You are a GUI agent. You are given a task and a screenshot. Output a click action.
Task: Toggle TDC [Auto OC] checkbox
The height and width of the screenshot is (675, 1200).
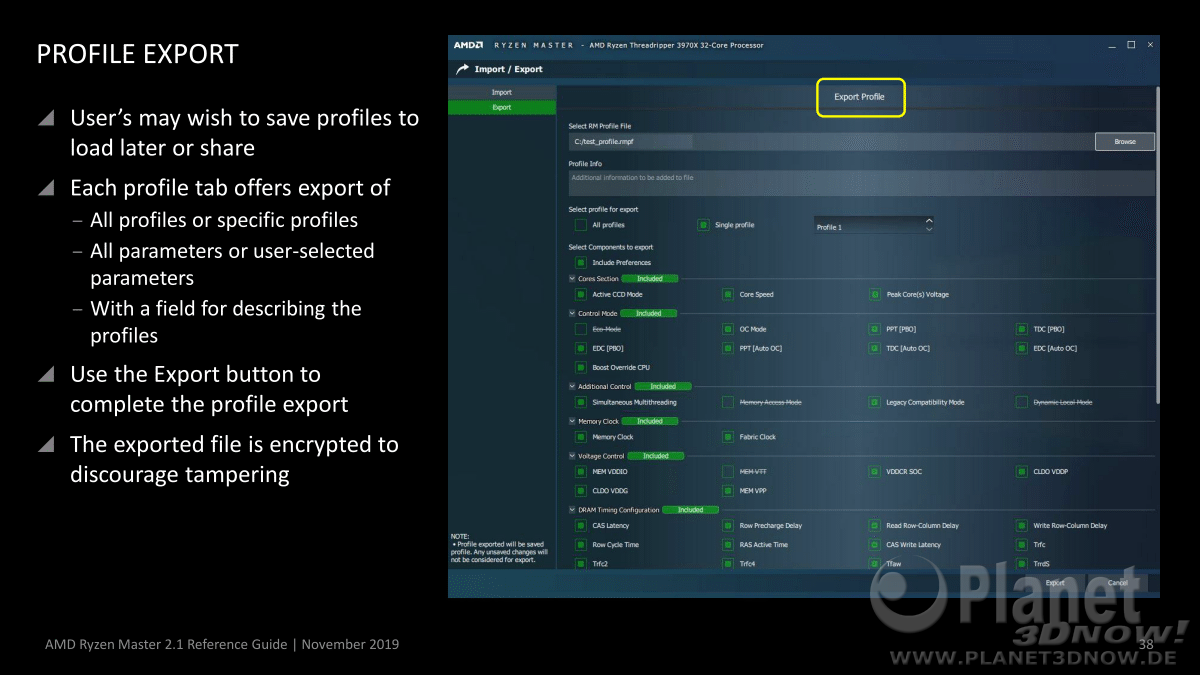pos(875,349)
